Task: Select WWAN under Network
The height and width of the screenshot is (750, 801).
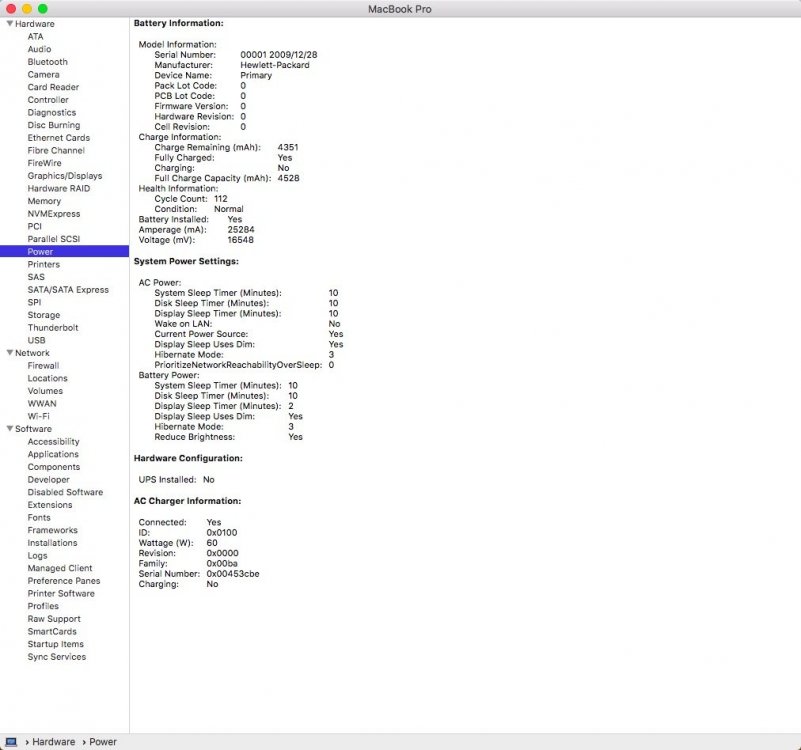Action: pos(42,404)
